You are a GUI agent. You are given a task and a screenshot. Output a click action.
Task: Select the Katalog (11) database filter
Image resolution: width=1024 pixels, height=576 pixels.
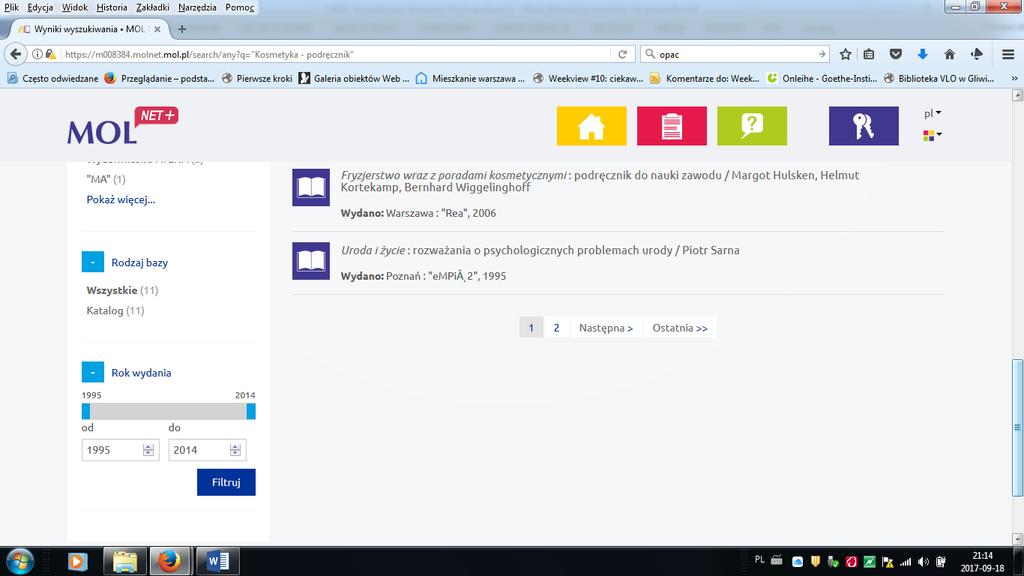pos(115,311)
